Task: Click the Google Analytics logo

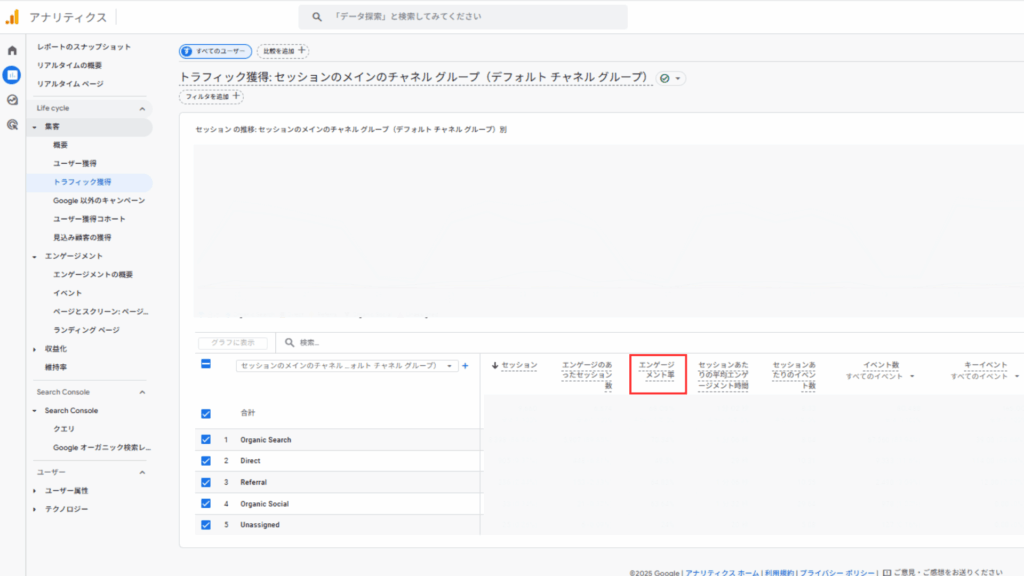Action: [12, 17]
